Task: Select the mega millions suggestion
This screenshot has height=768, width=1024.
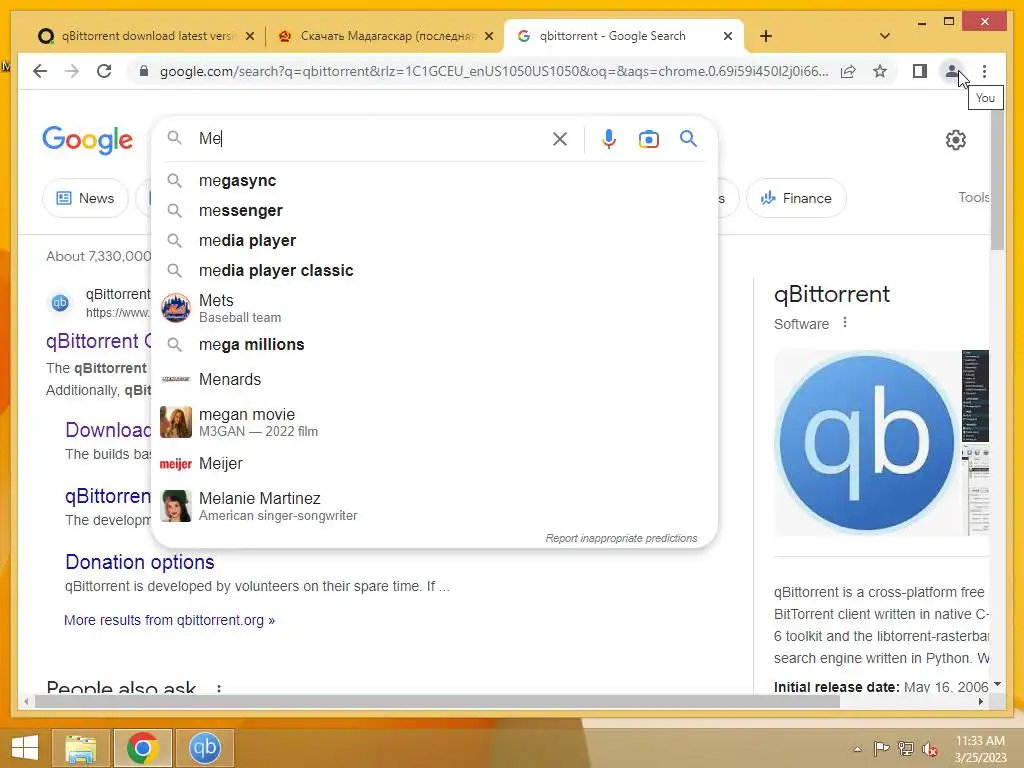Action: pos(434,344)
